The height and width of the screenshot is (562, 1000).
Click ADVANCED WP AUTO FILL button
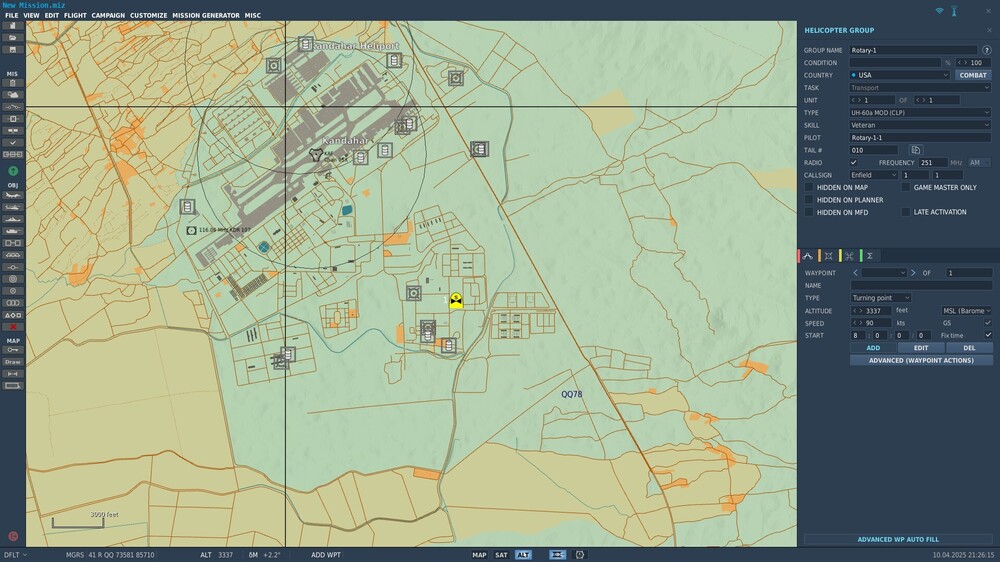[x=898, y=539]
